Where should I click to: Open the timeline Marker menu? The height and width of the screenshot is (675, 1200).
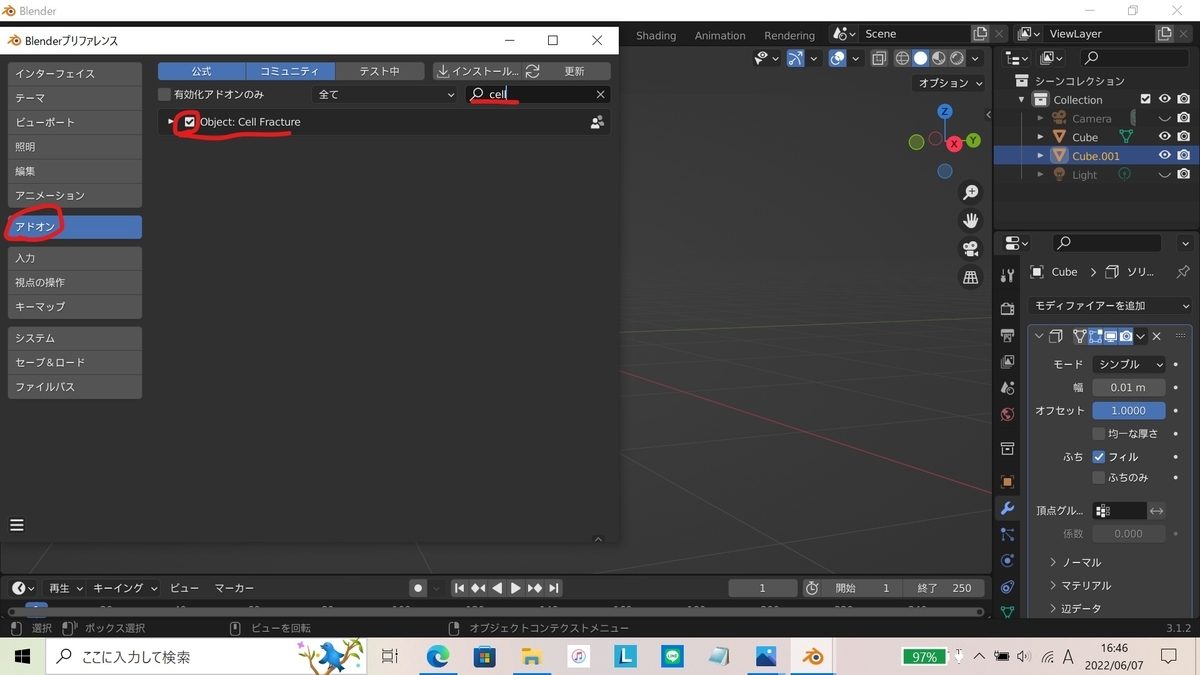point(235,588)
